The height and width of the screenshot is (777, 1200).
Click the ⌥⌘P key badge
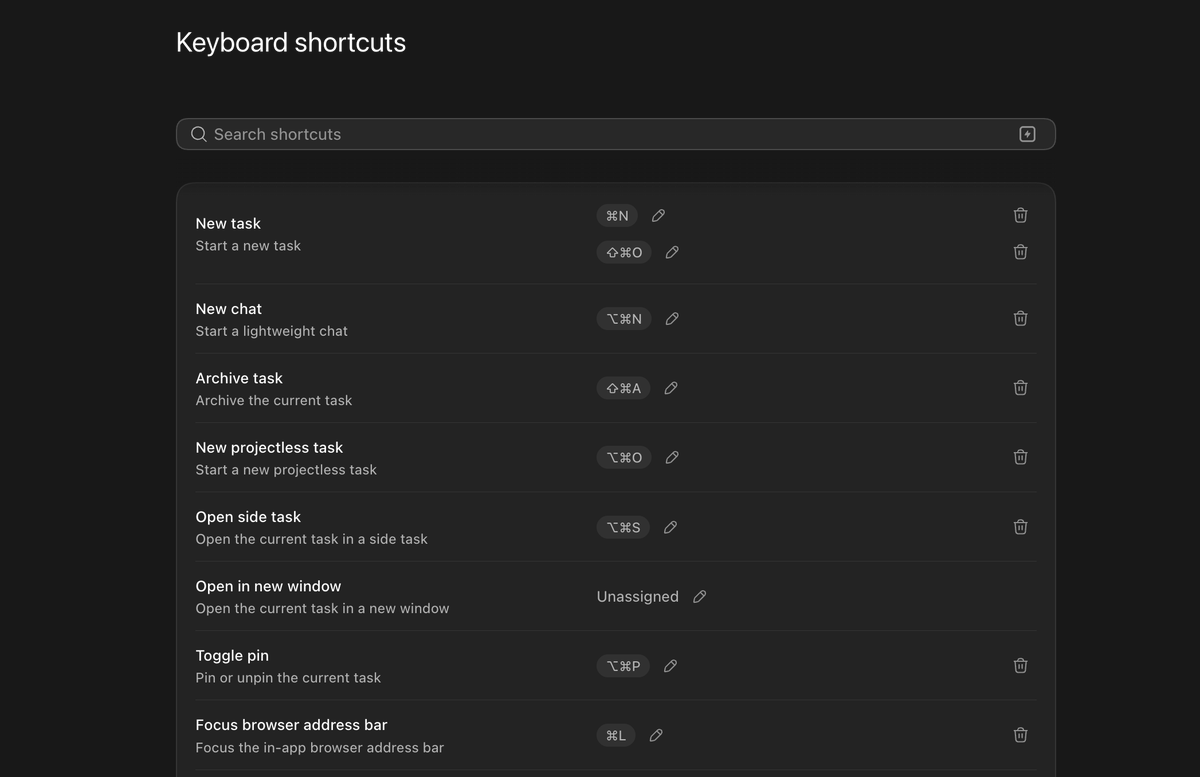pos(623,666)
